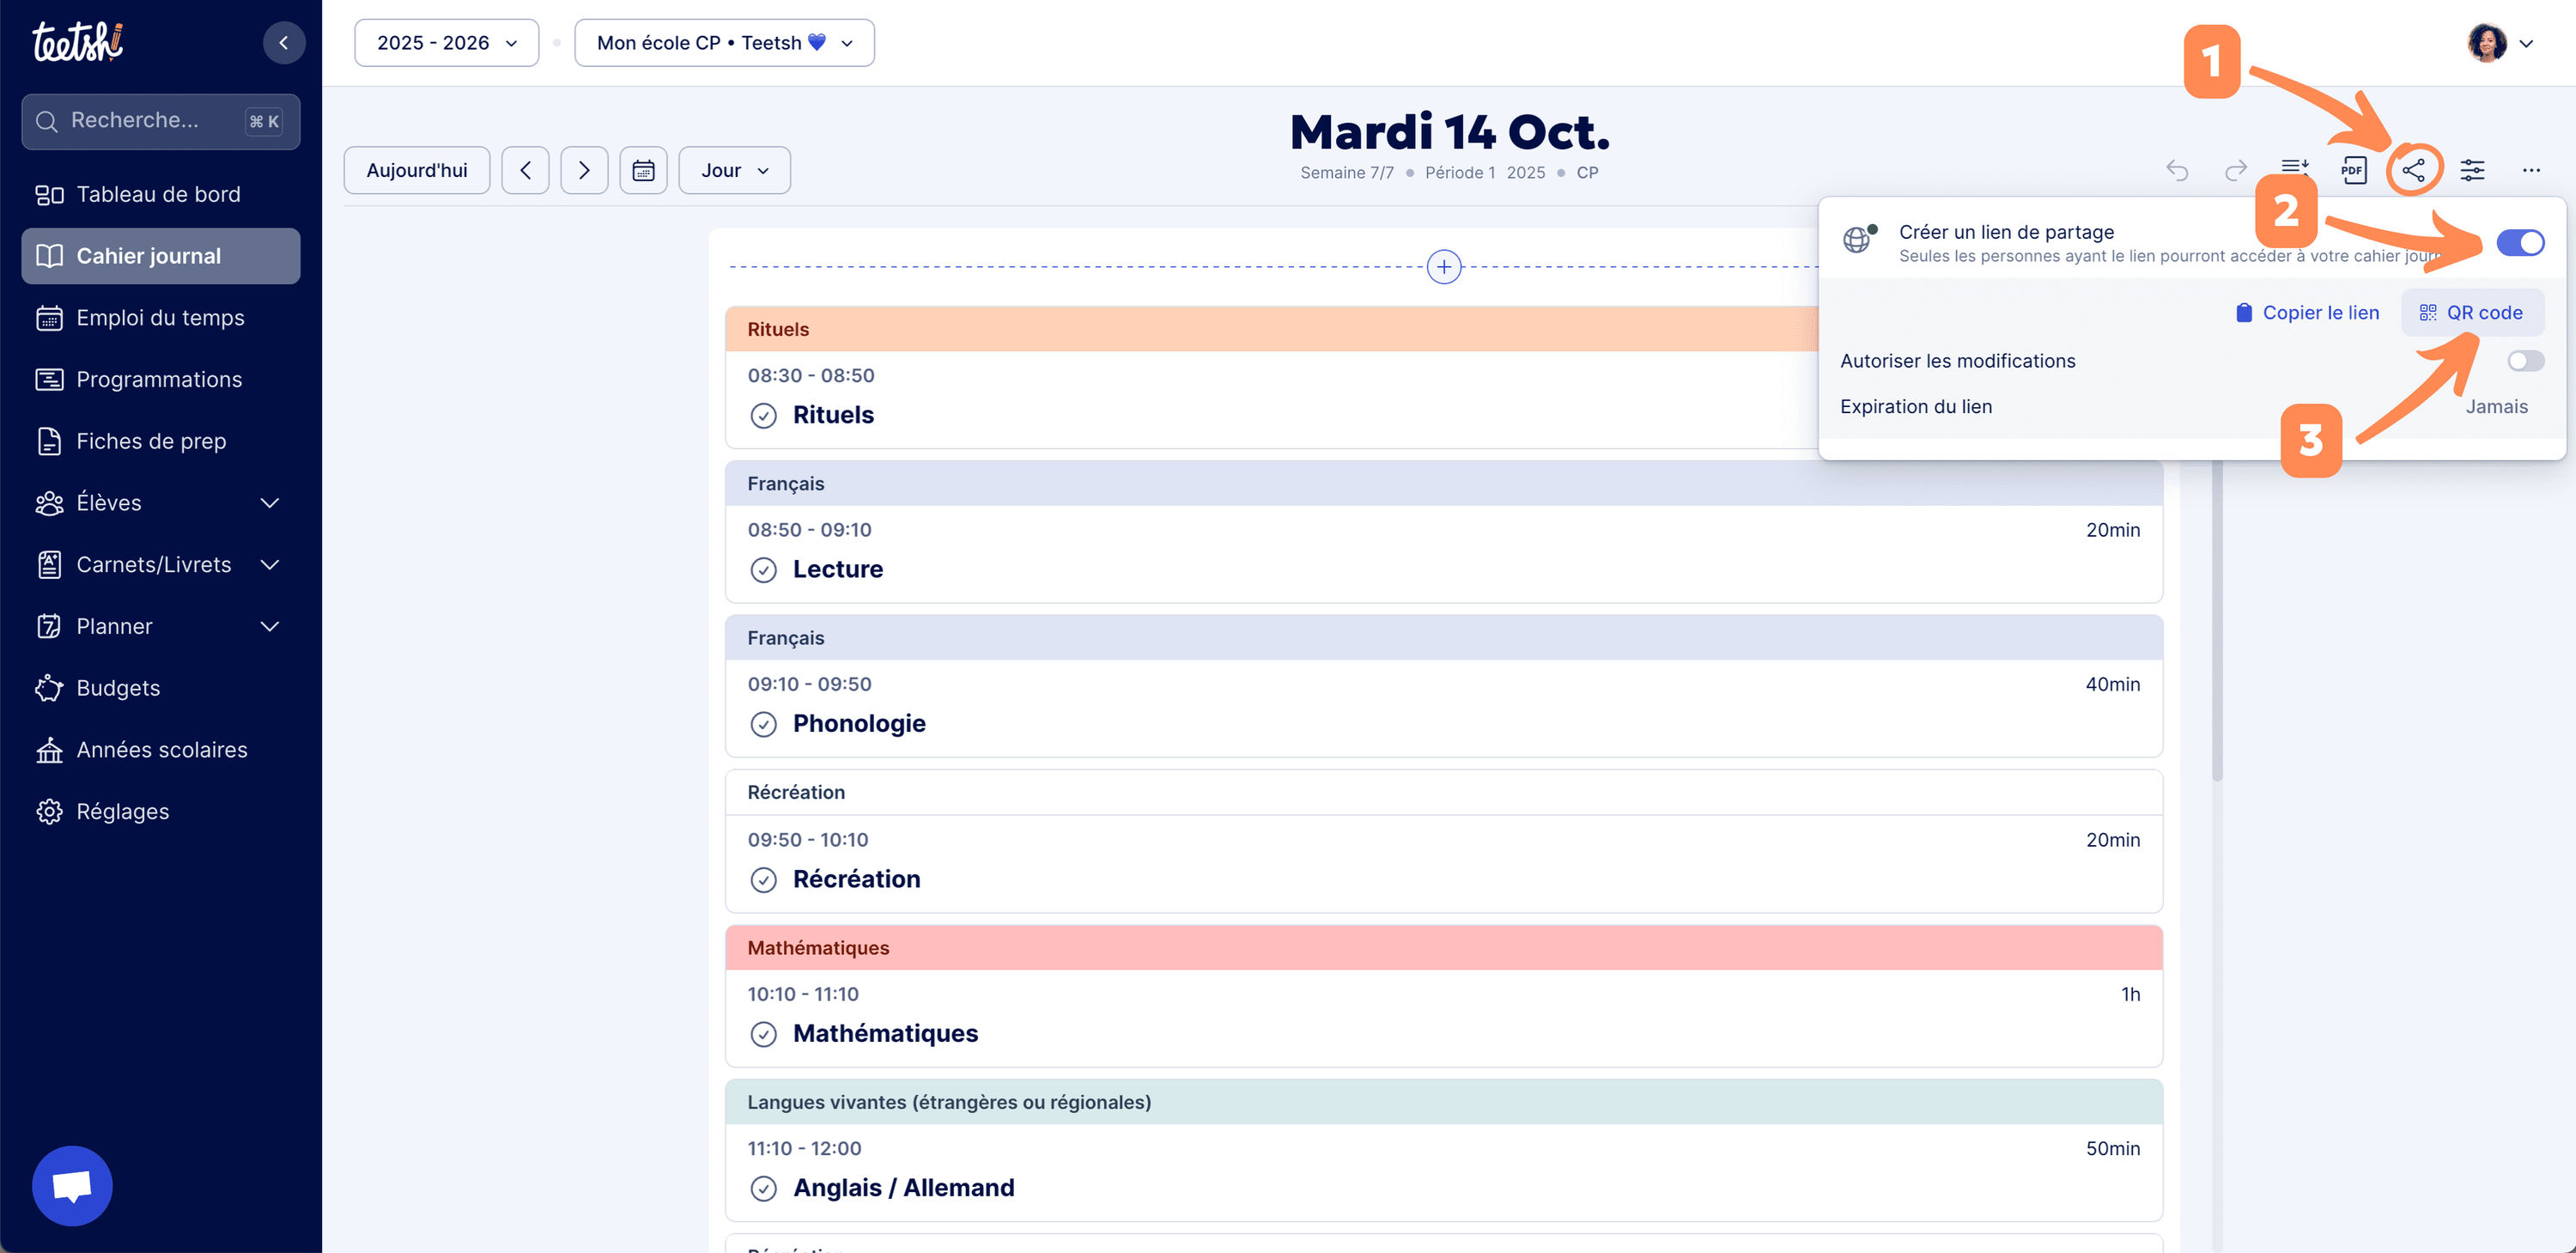Open the 2025 - 2026 school year dropdown
Image resolution: width=2576 pixels, height=1253 pixels.
pos(446,43)
